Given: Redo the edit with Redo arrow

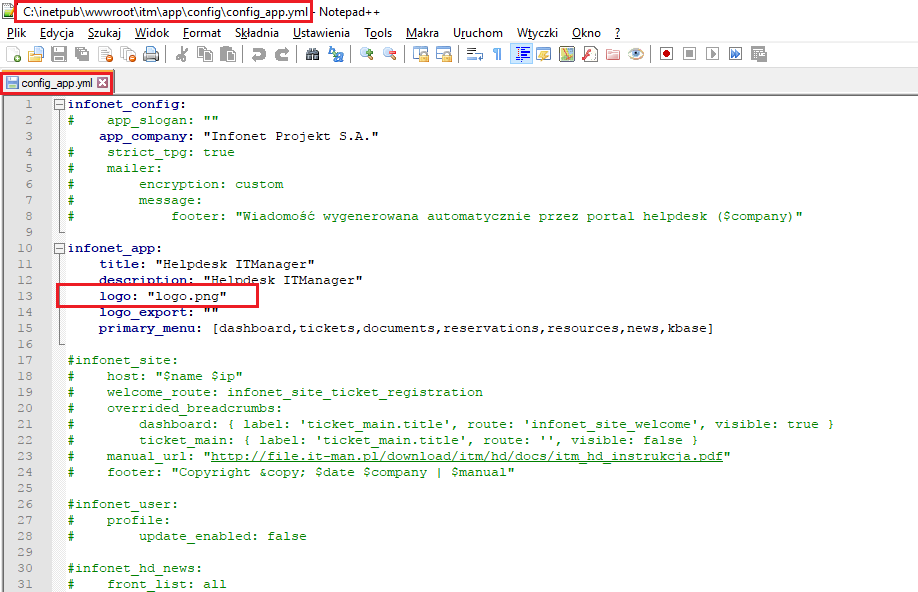Looking at the screenshot, I should (282, 54).
